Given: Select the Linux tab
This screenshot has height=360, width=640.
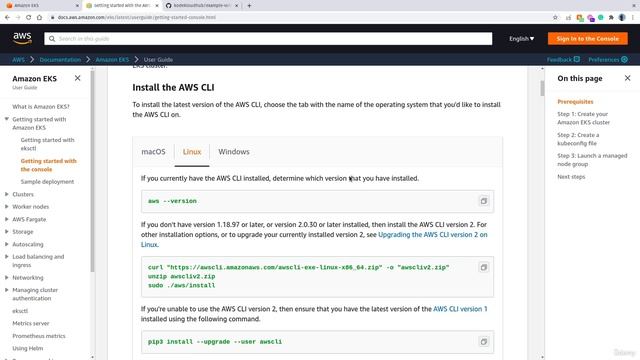Looking at the screenshot, I should [x=192, y=152].
